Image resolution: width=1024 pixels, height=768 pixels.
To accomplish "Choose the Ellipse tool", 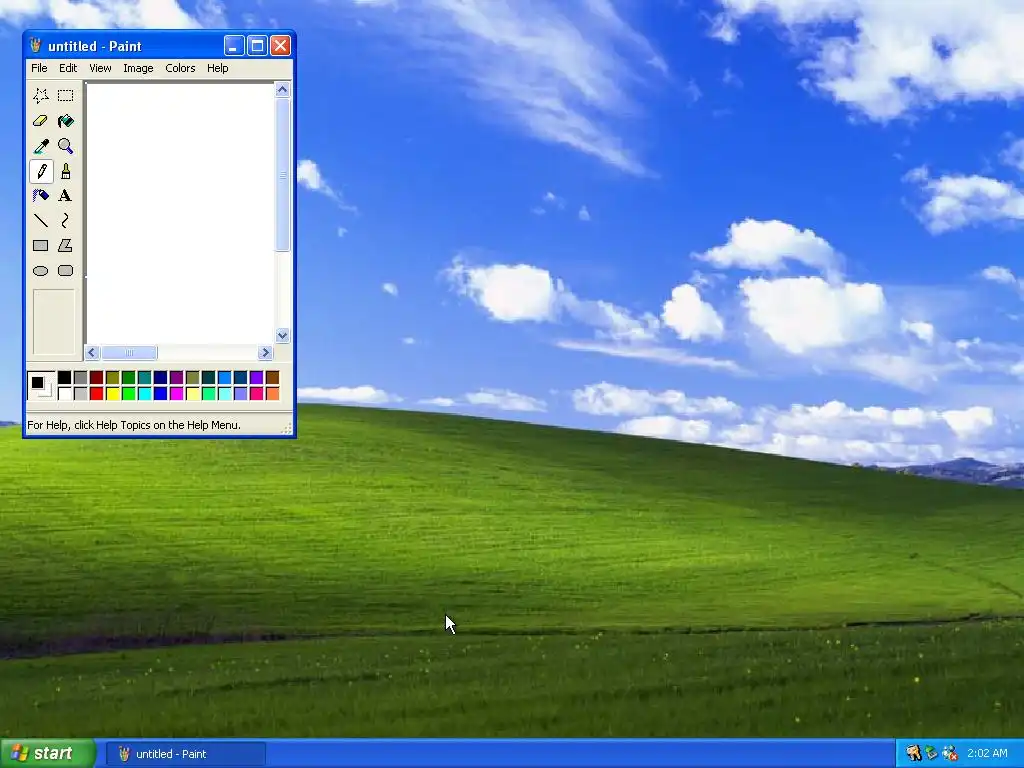I will (40, 270).
